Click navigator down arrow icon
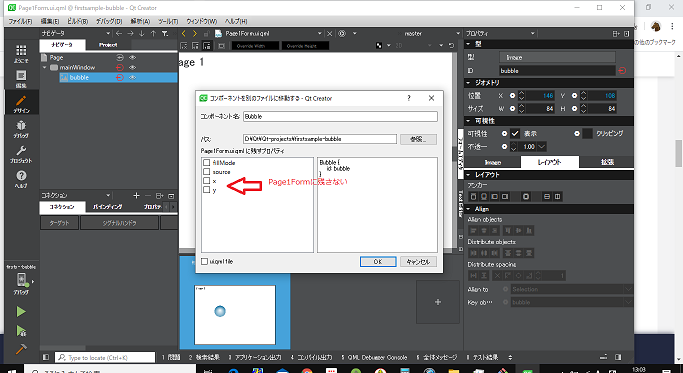Viewport: 683px width, 373px height. pyautogui.click(x=142, y=34)
